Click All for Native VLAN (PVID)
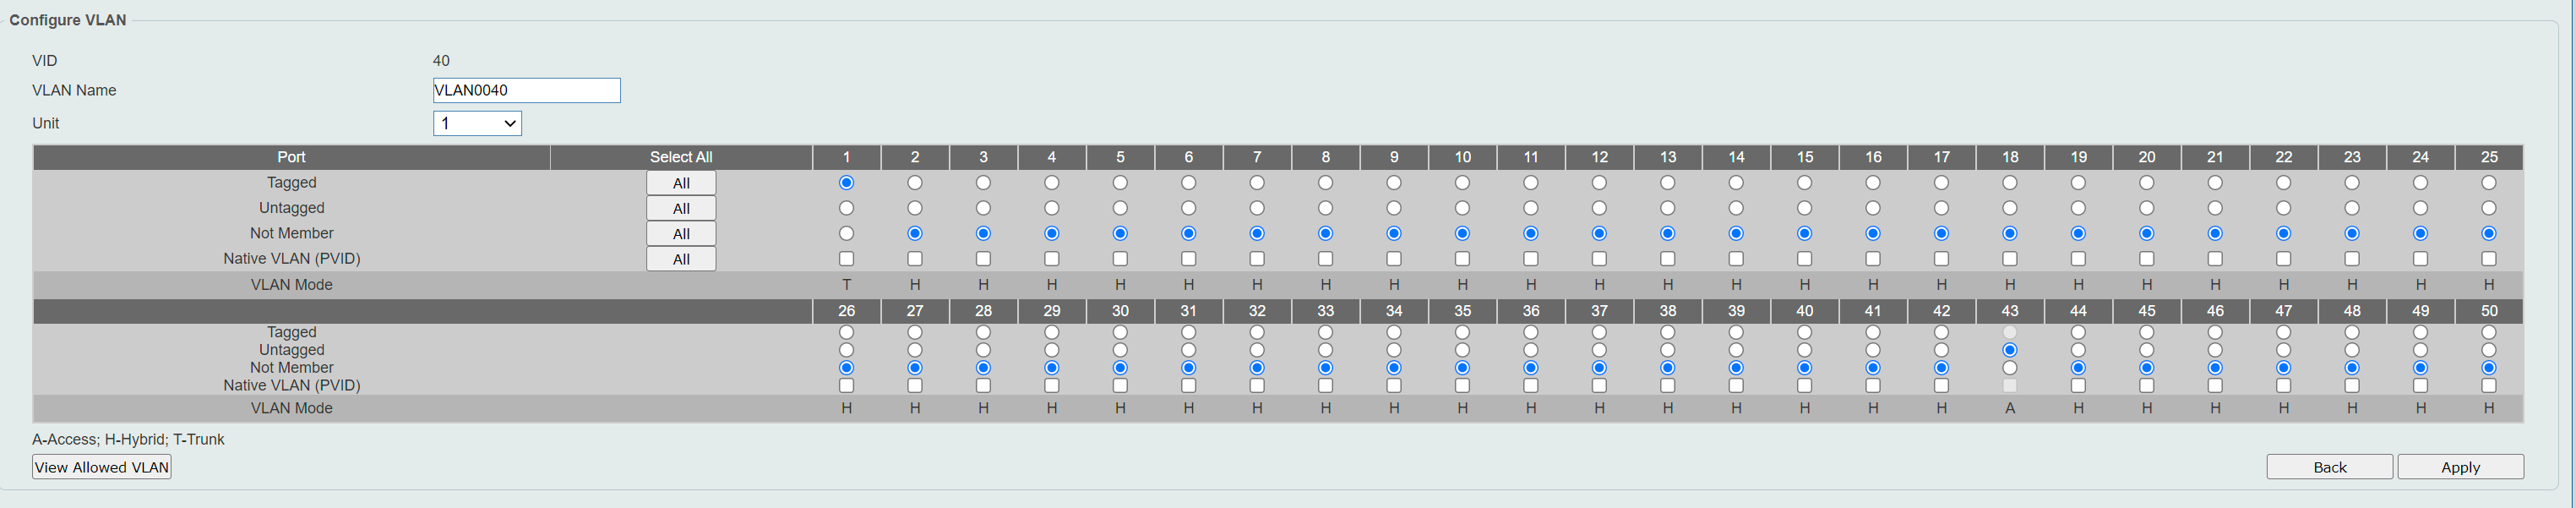 pos(681,259)
